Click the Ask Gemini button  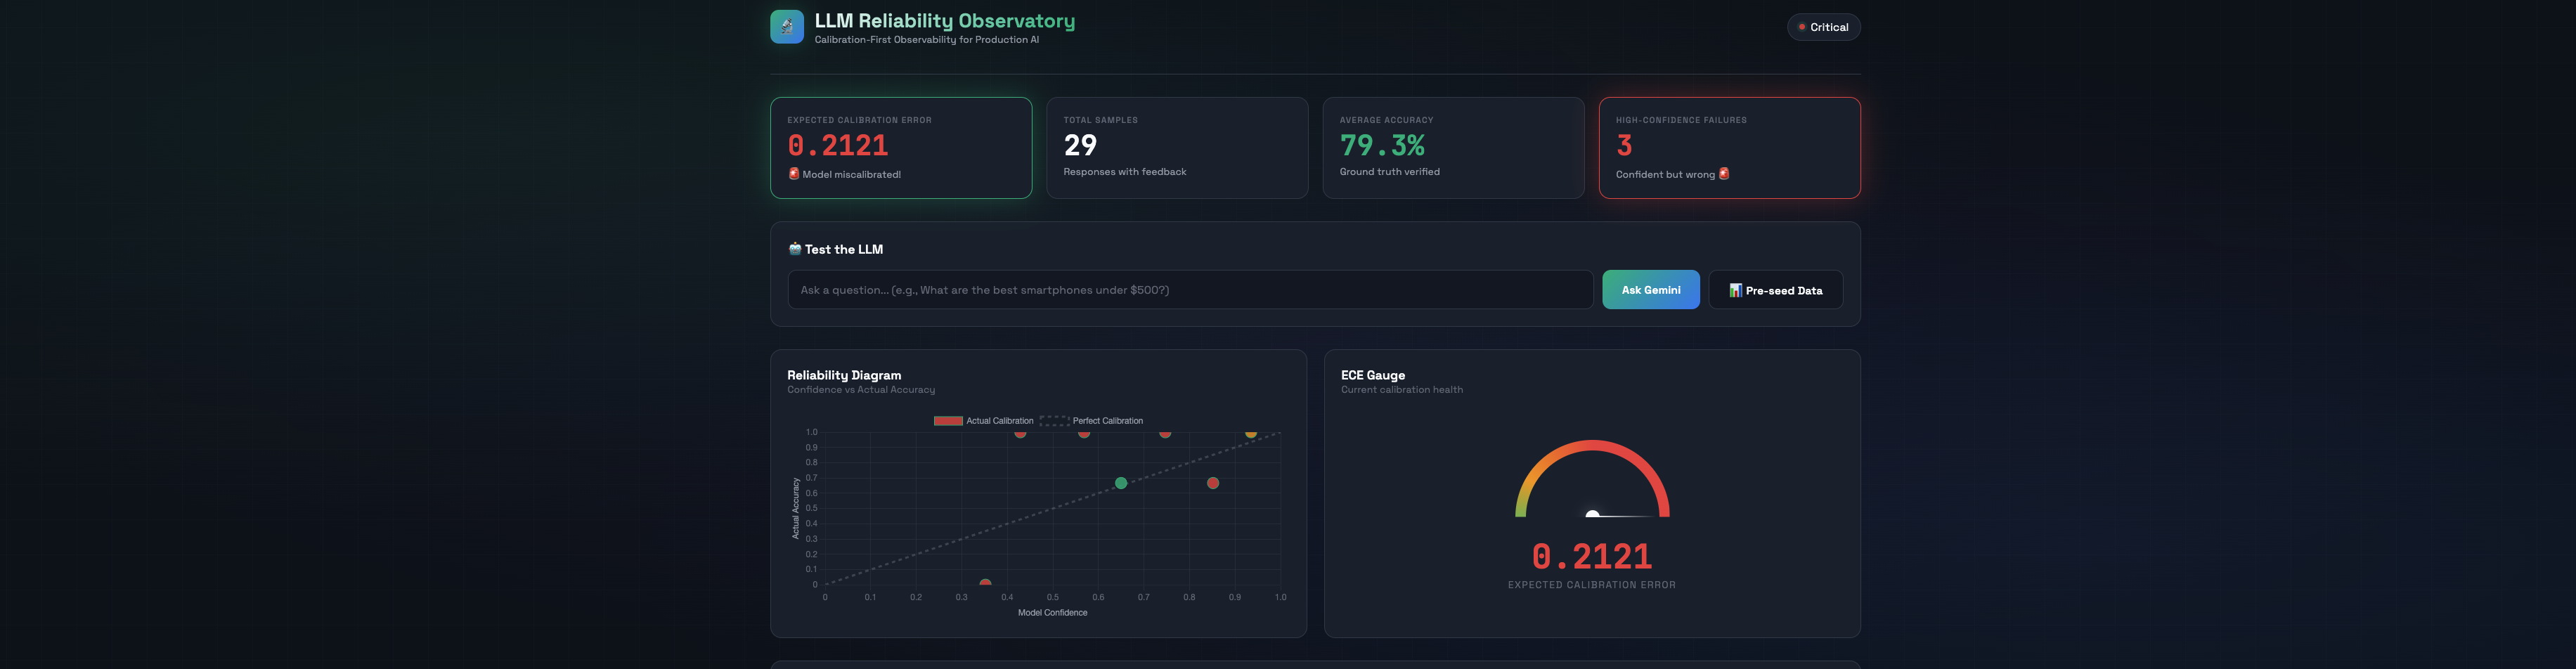pos(1651,290)
